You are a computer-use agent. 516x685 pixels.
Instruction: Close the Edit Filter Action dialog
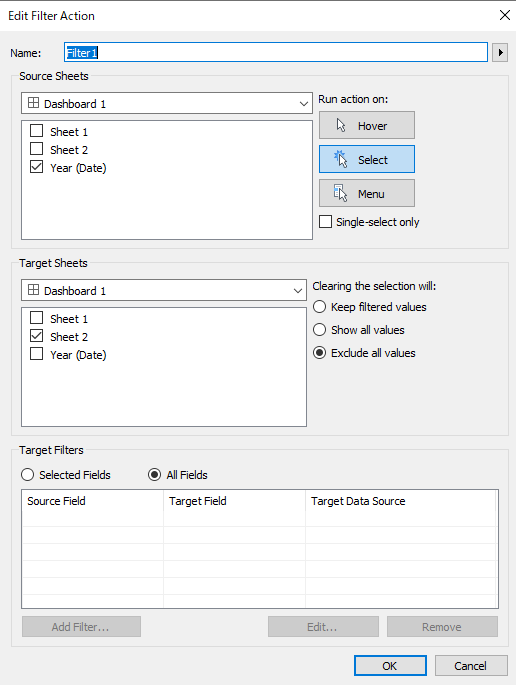coord(505,15)
